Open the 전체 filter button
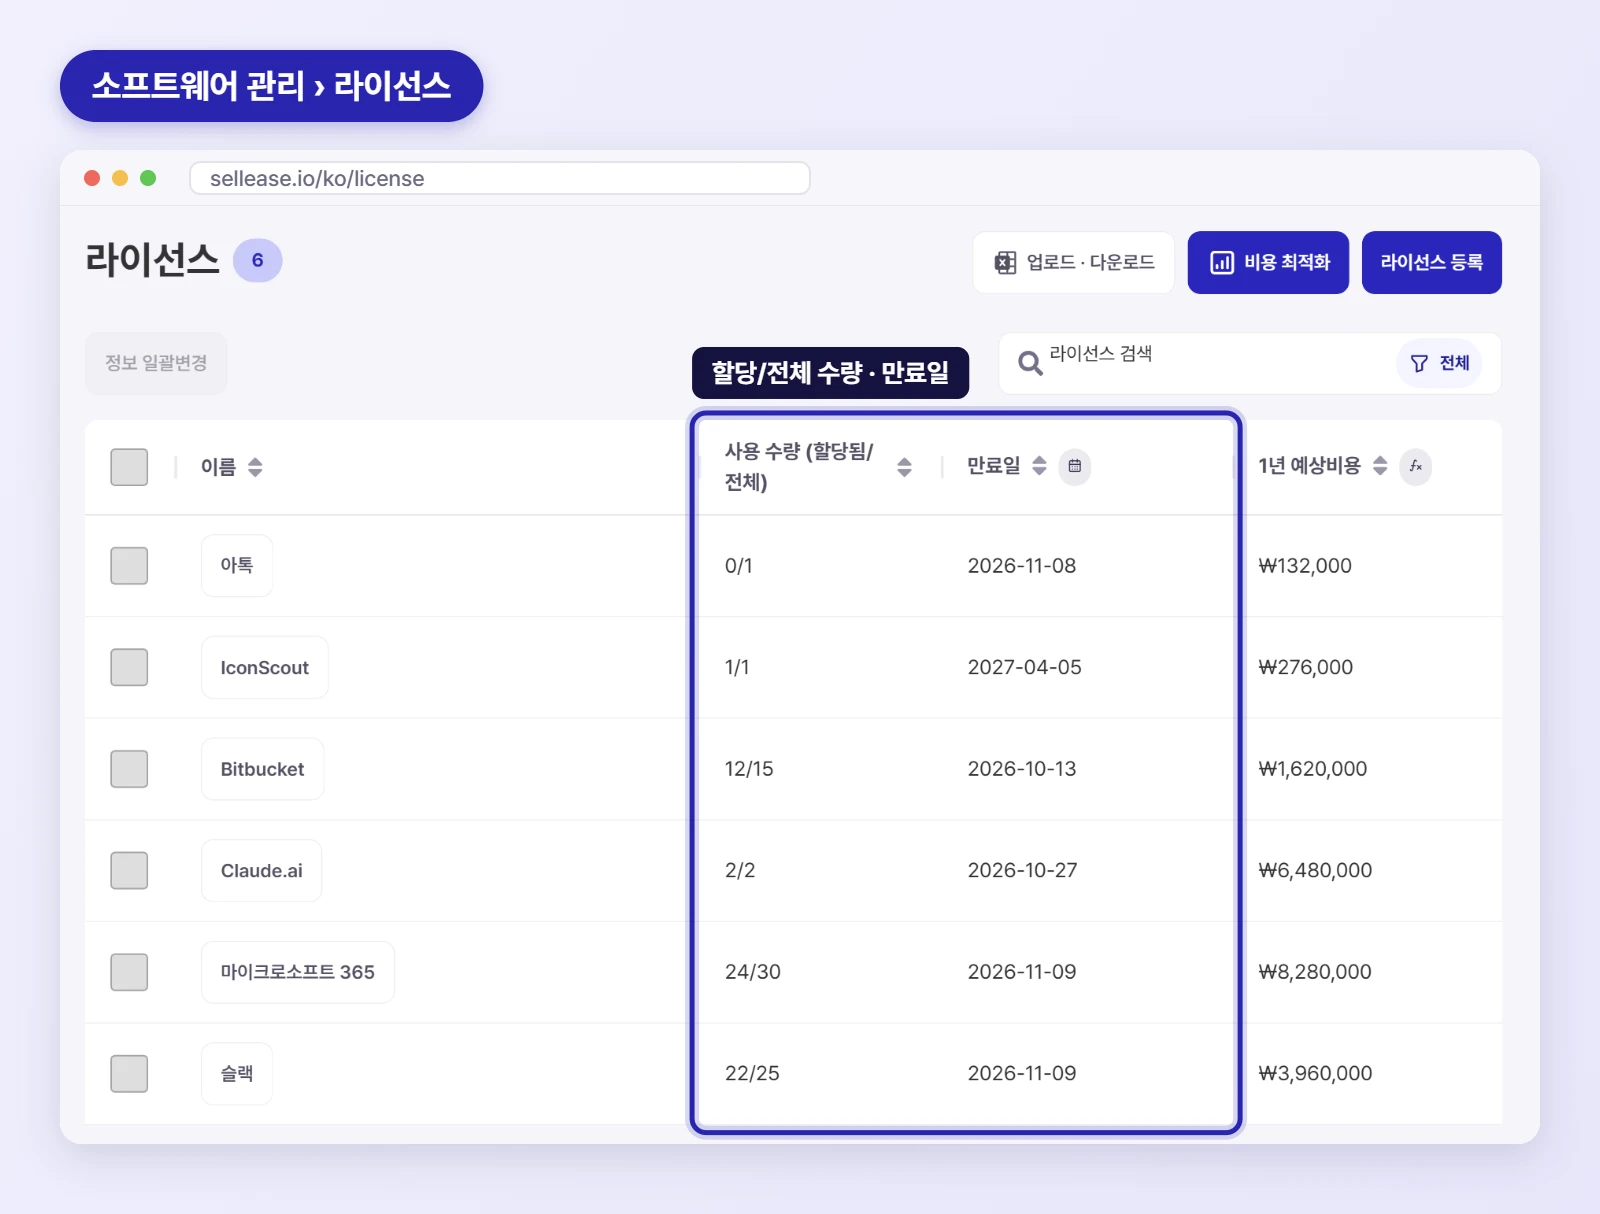Viewport: 1600px width, 1214px height. click(x=1439, y=363)
